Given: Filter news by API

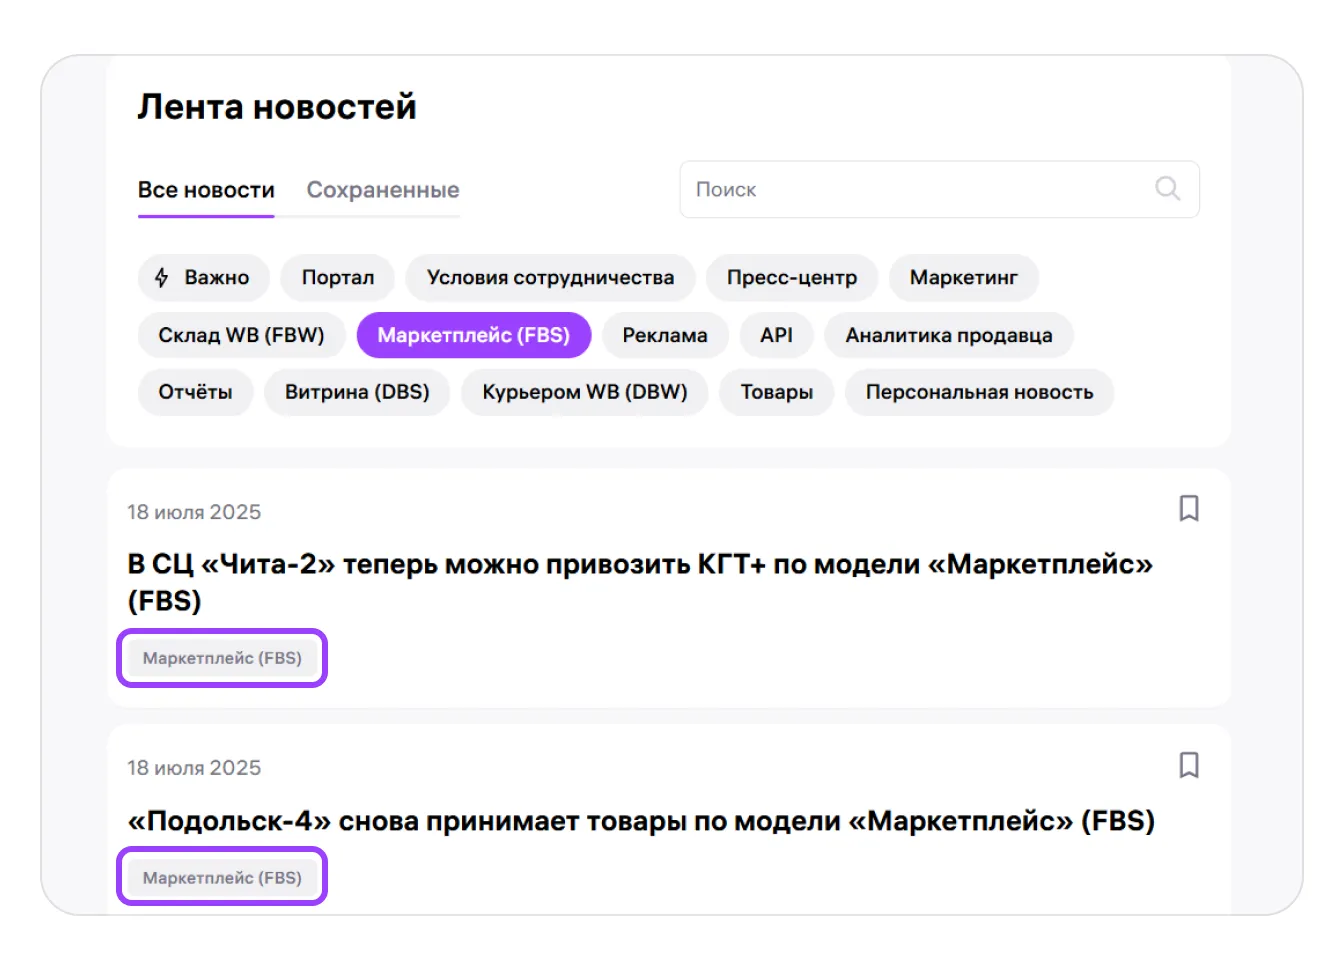Looking at the screenshot, I should click(x=776, y=335).
